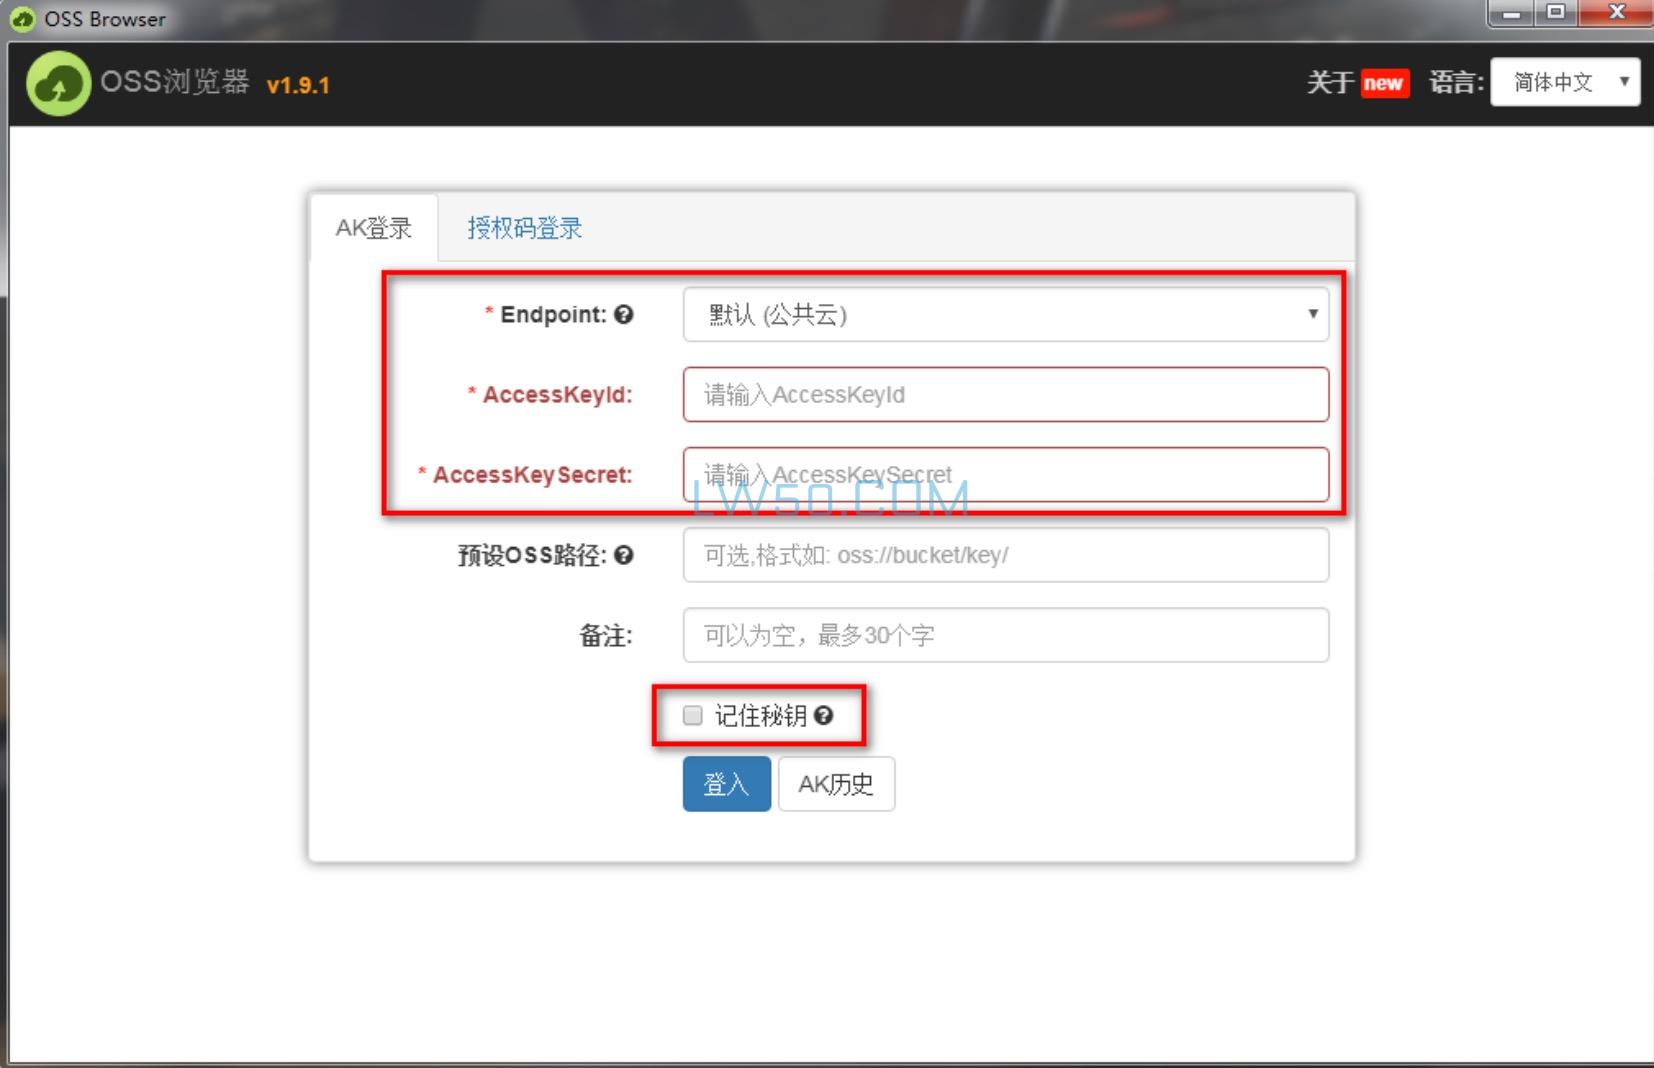
Task: Focus the AccessKeySecret input field
Action: click(x=1005, y=475)
